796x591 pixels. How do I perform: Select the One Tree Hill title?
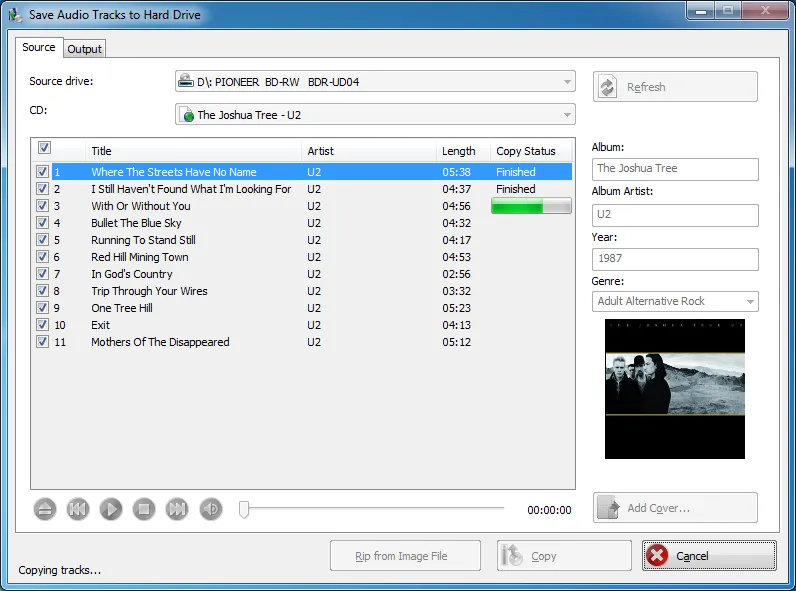point(122,308)
